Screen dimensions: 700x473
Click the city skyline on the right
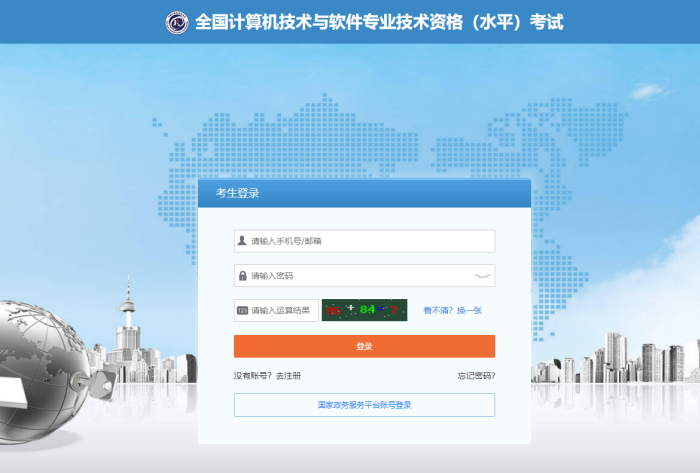click(616, 359)
